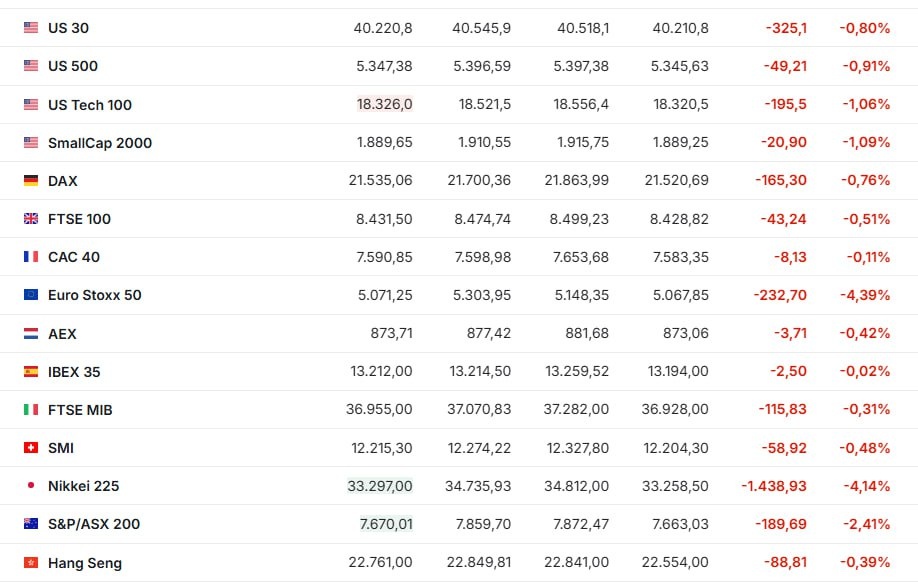Viewport: 918px width, 586px height.
Task: Click the US Tech 100 highlighted price 18.326,0
Action: 385,104
